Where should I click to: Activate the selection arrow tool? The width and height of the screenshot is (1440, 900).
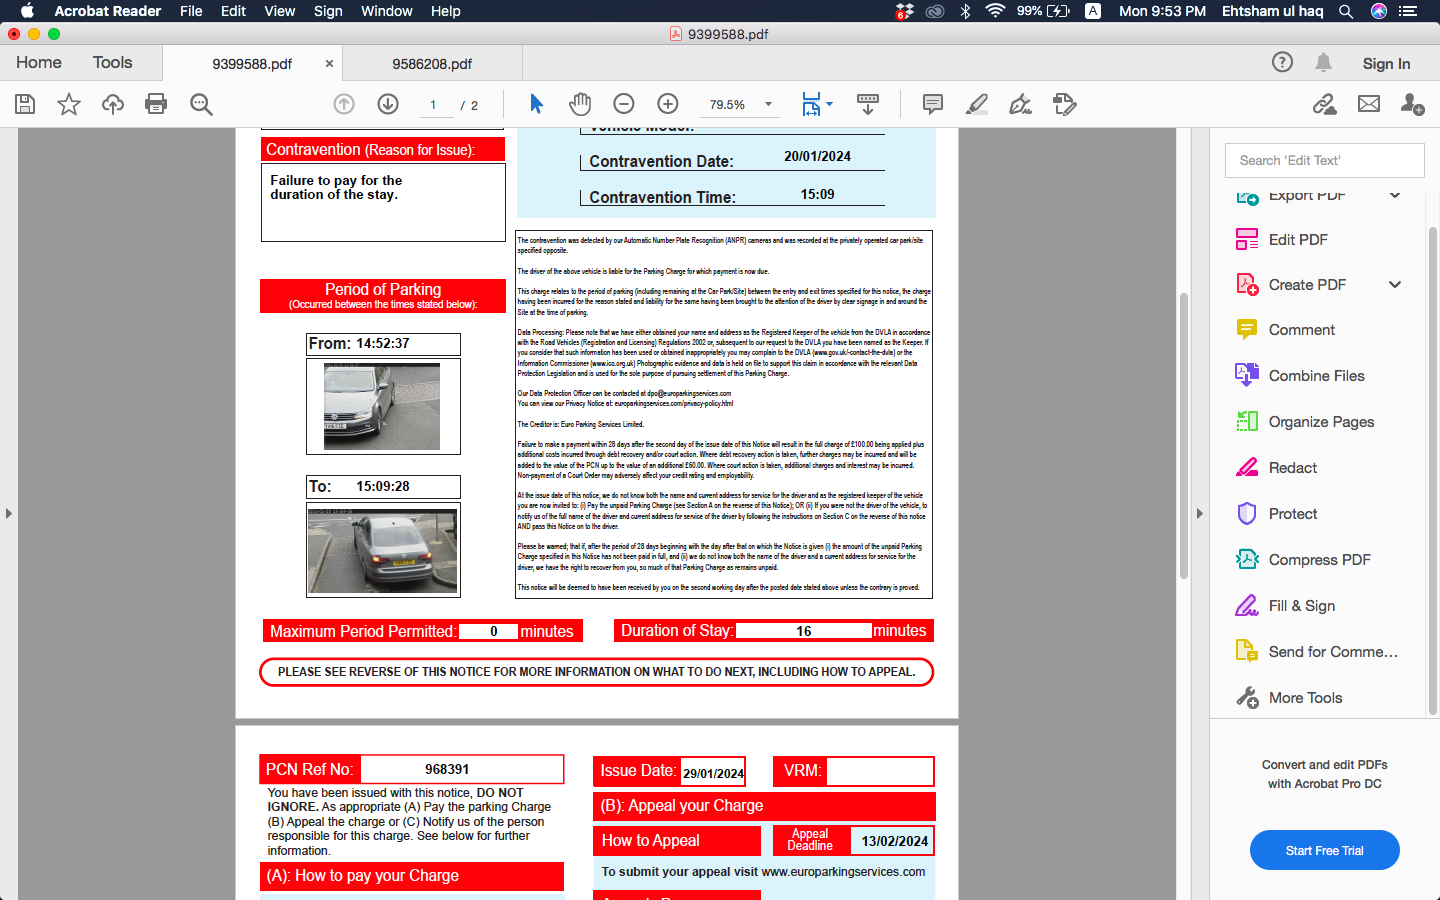click(536, 104)
